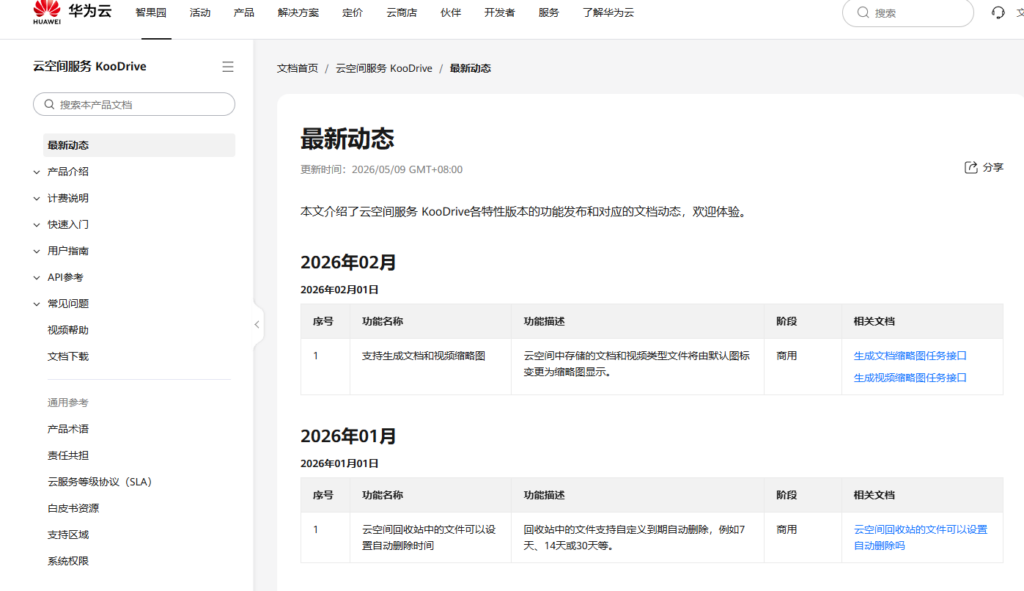Click the share icon next to 分享

click(971, 167)
